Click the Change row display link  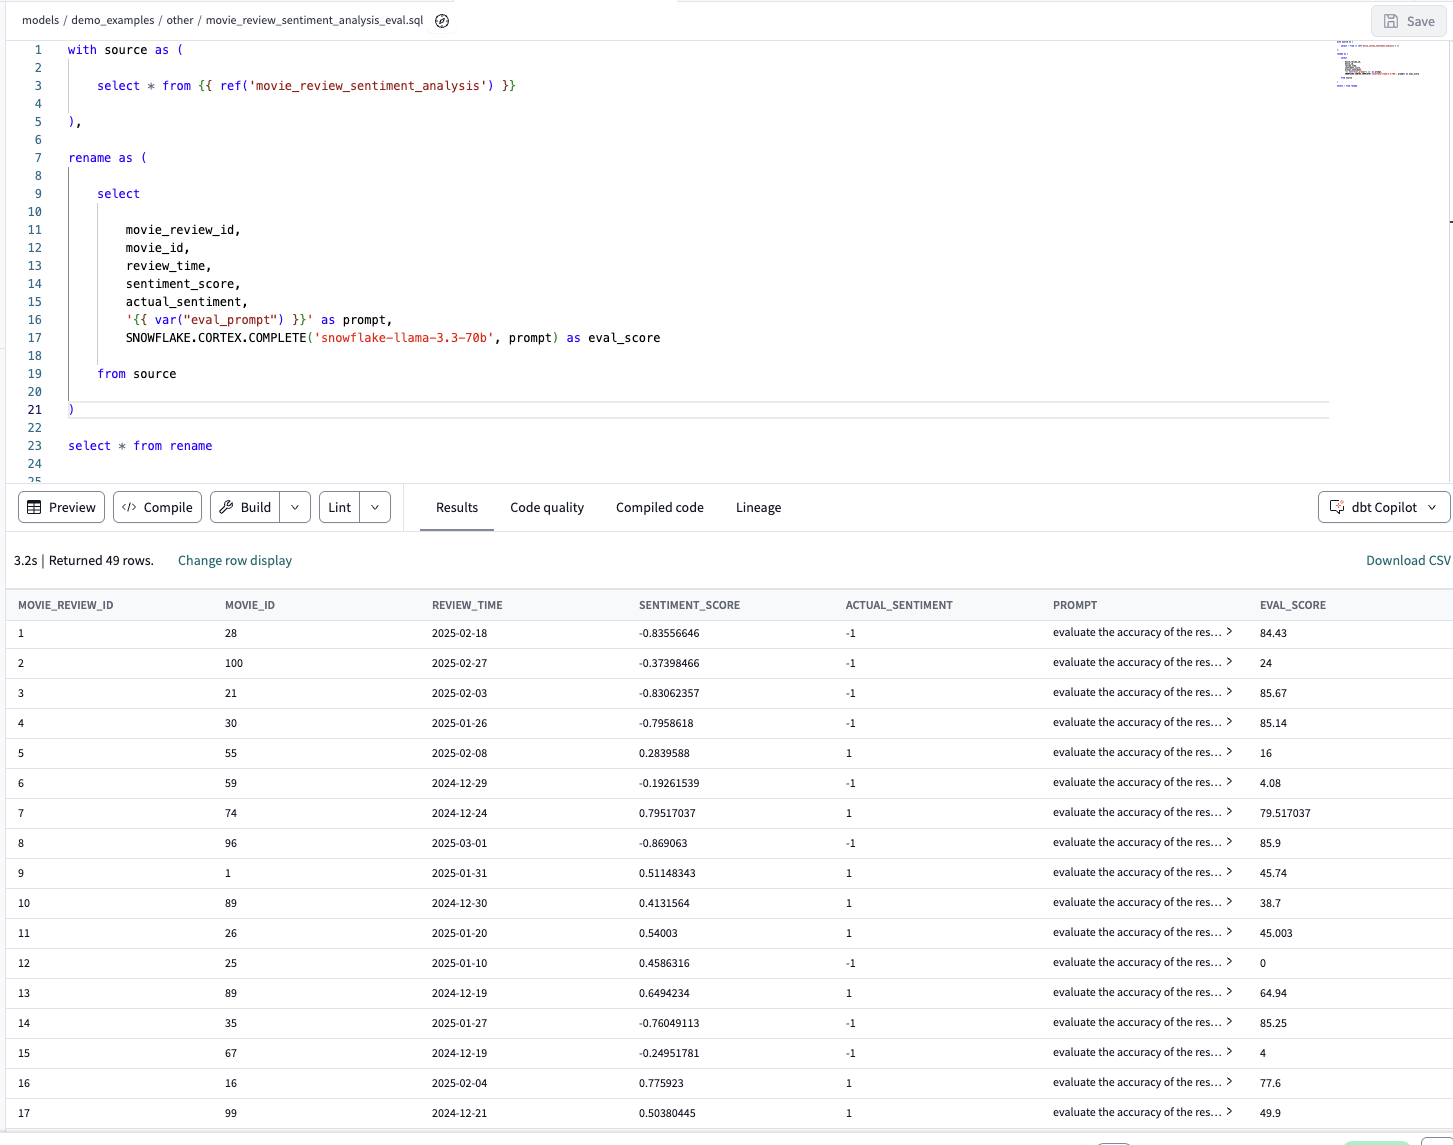point(234,560)
